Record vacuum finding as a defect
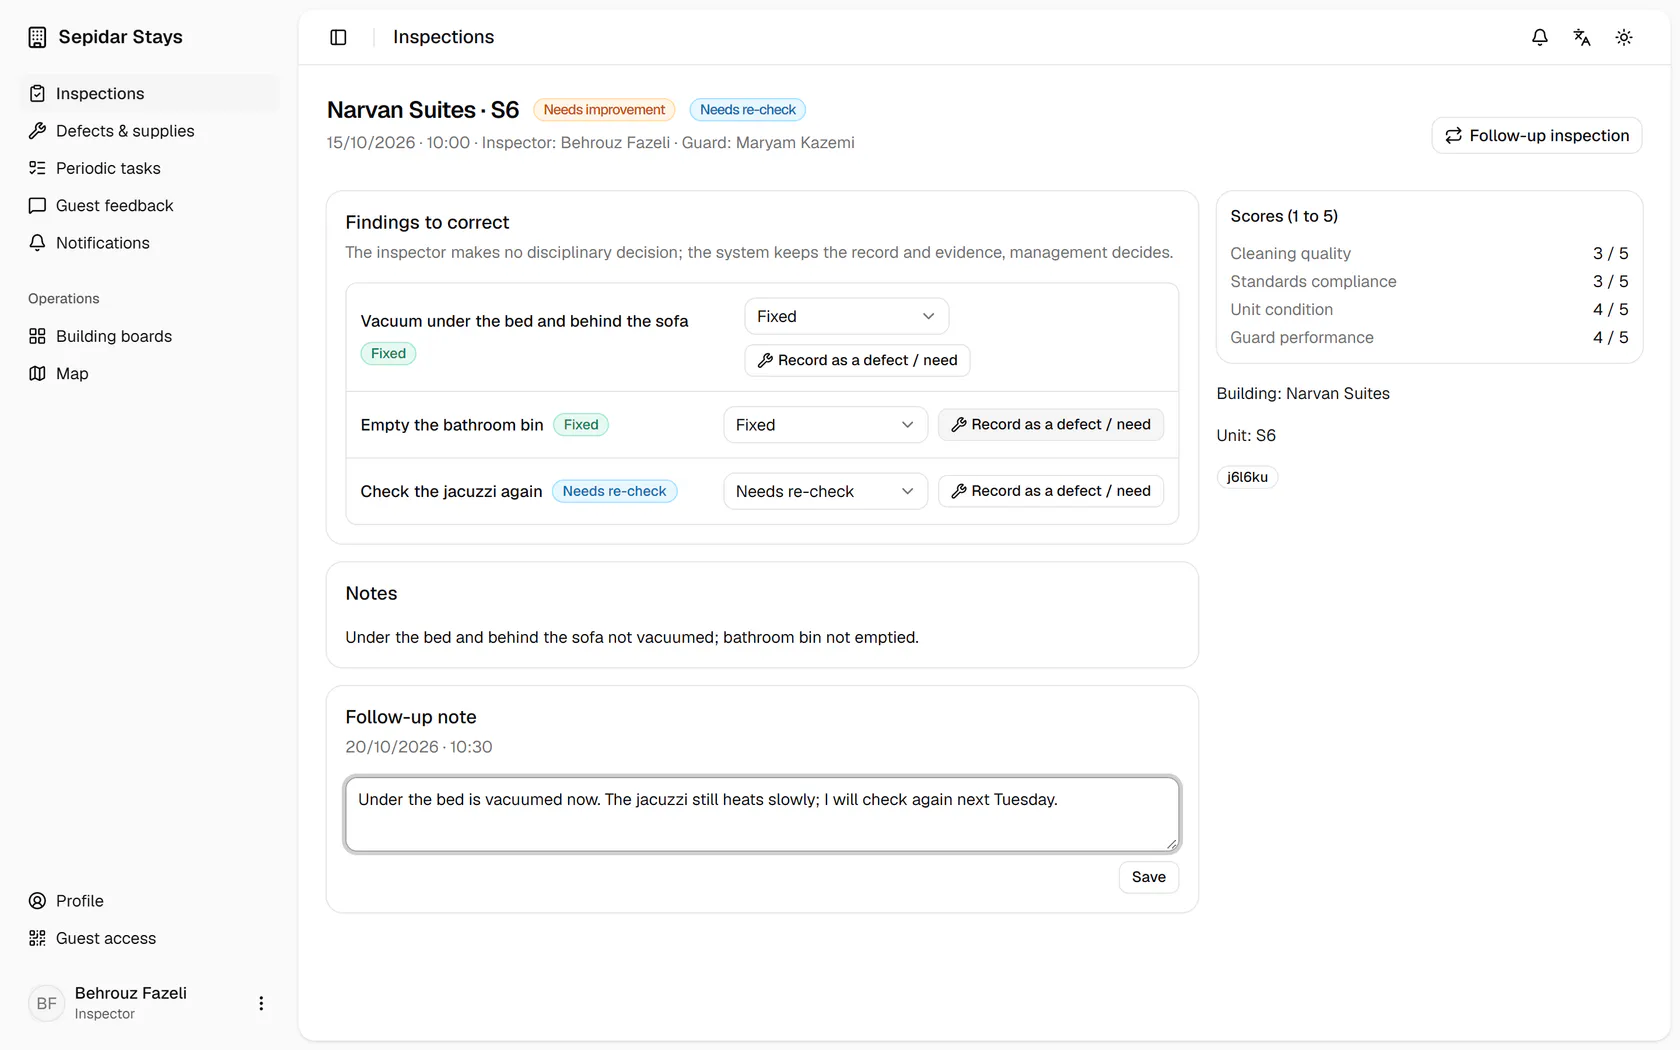 (x=857, y=360)
